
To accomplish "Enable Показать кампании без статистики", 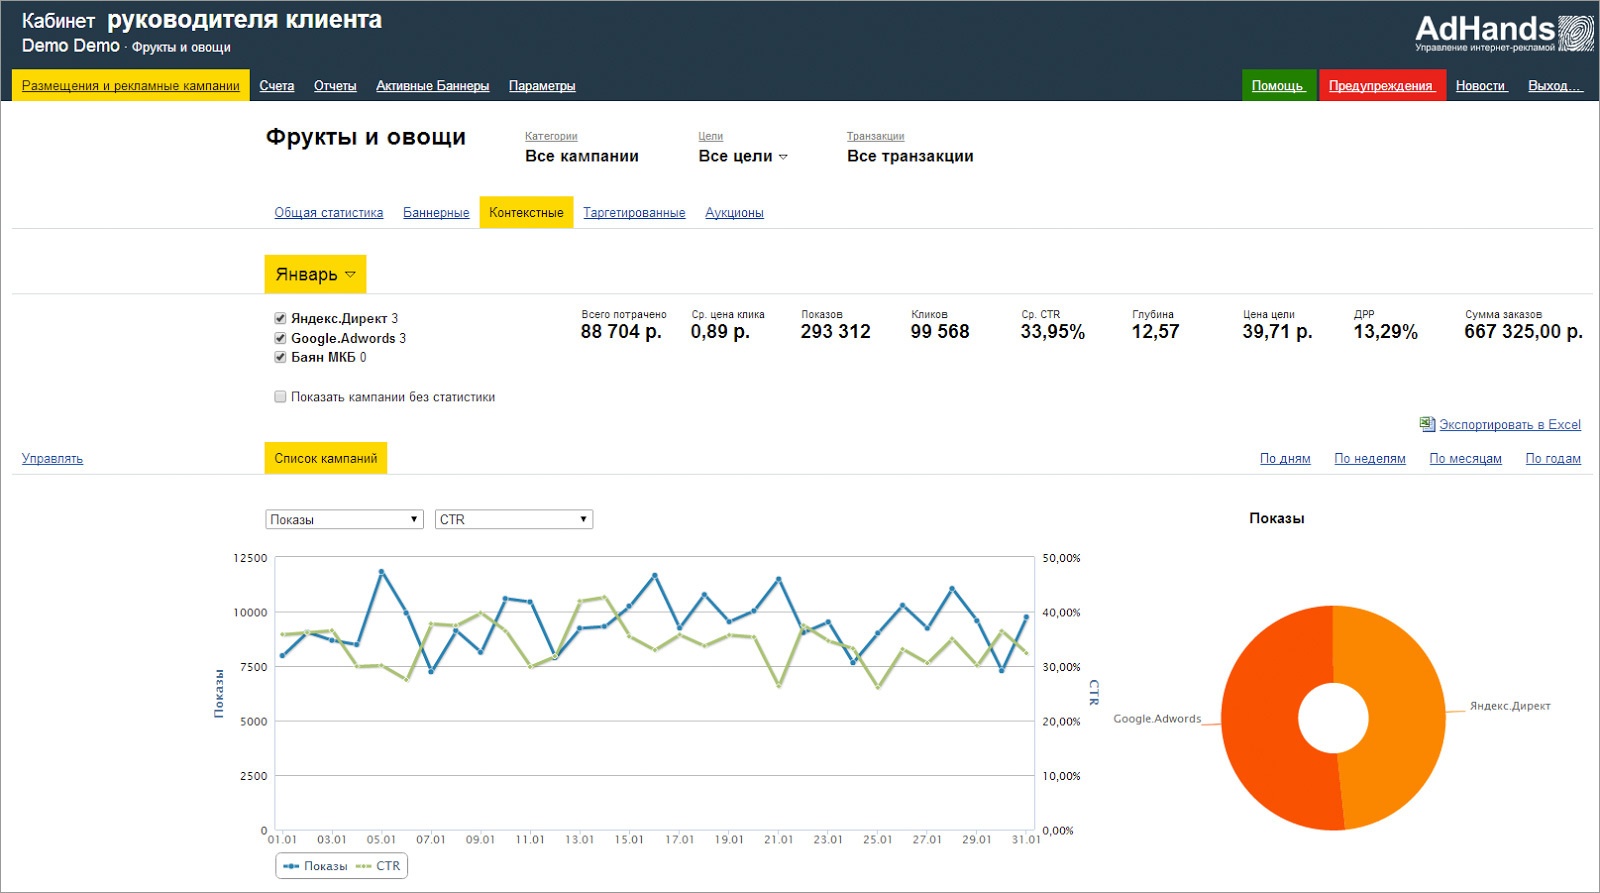I will click(280, 397).
